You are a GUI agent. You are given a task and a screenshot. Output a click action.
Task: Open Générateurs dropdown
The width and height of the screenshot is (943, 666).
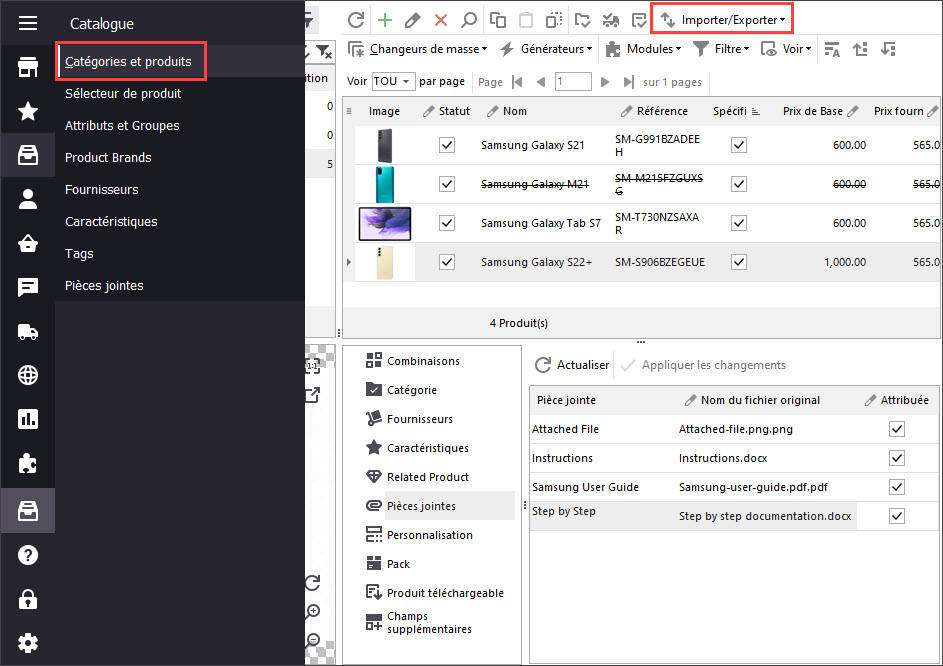(x=547, y=49)
